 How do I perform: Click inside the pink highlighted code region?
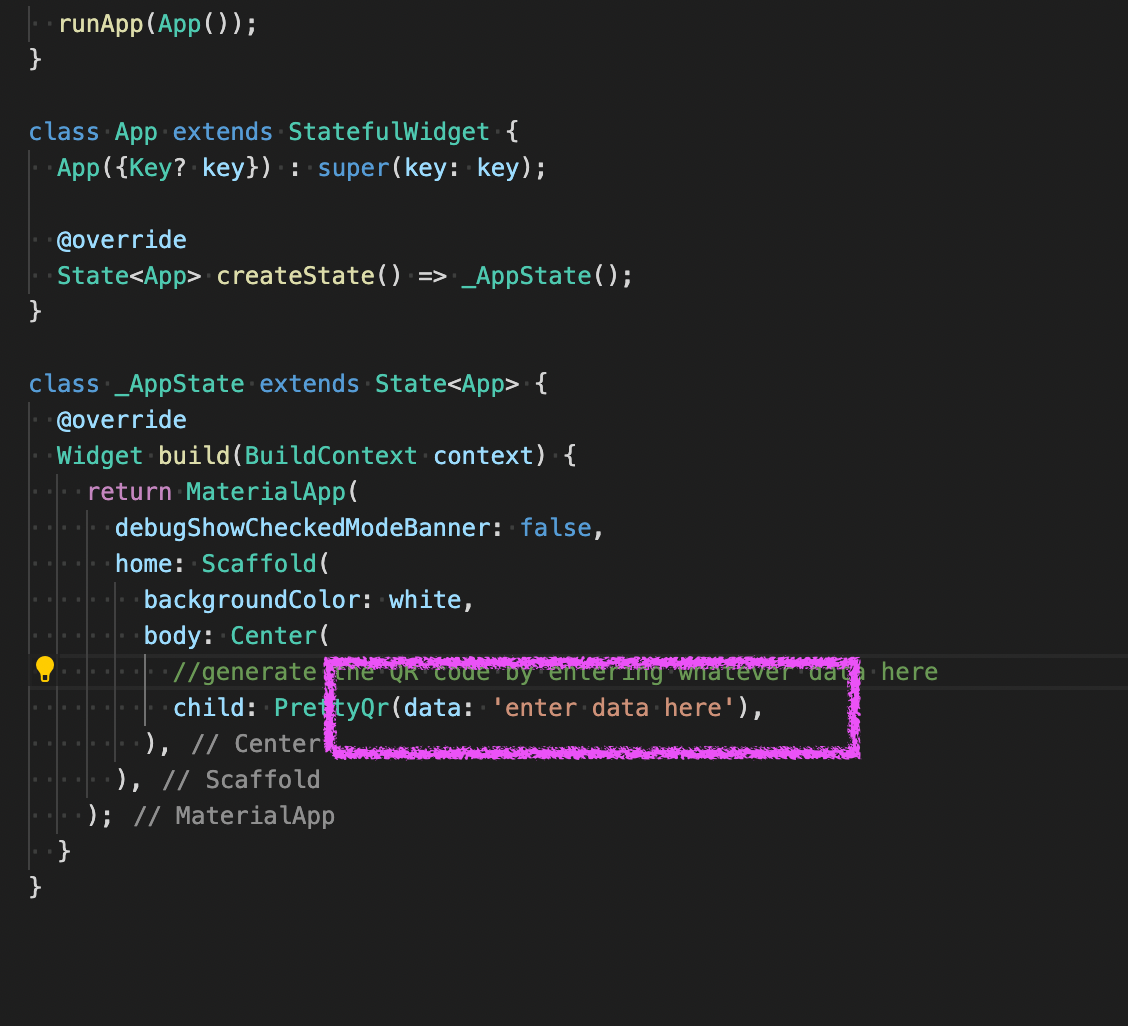pyautogui.click(x=590, y=707)
